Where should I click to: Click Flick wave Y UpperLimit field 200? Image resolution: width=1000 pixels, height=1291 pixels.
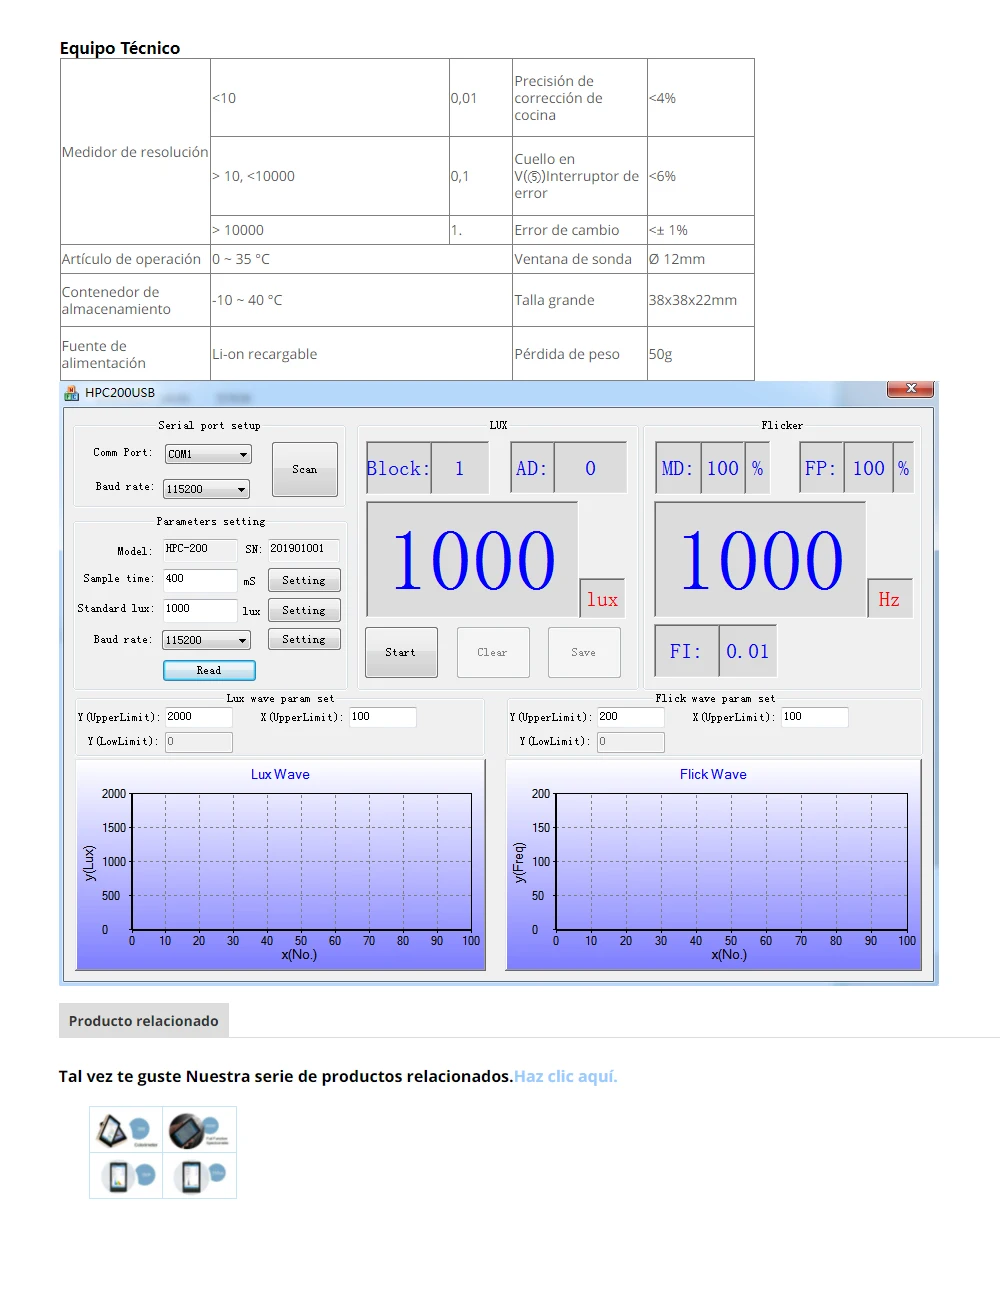[631, 717]
